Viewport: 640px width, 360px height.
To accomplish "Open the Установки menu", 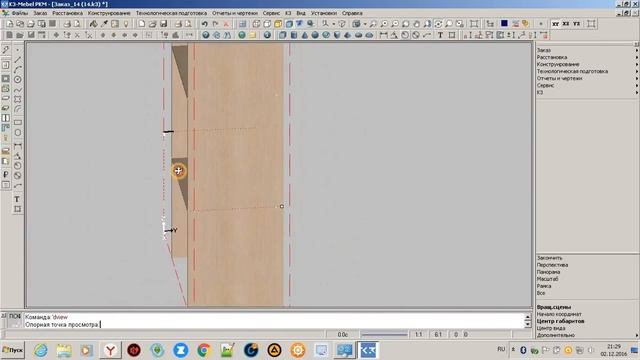I will [324, 13].
